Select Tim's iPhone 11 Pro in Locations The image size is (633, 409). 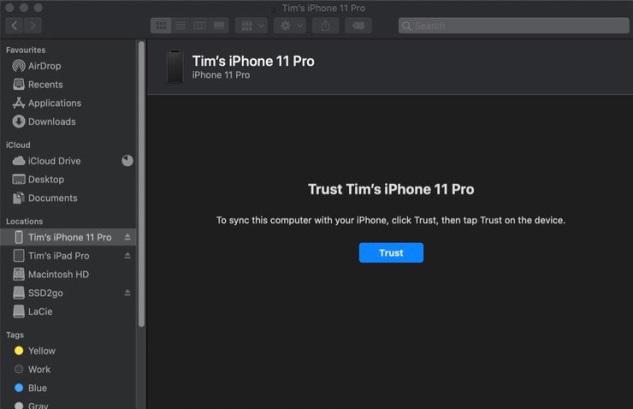tap(68, 237)
